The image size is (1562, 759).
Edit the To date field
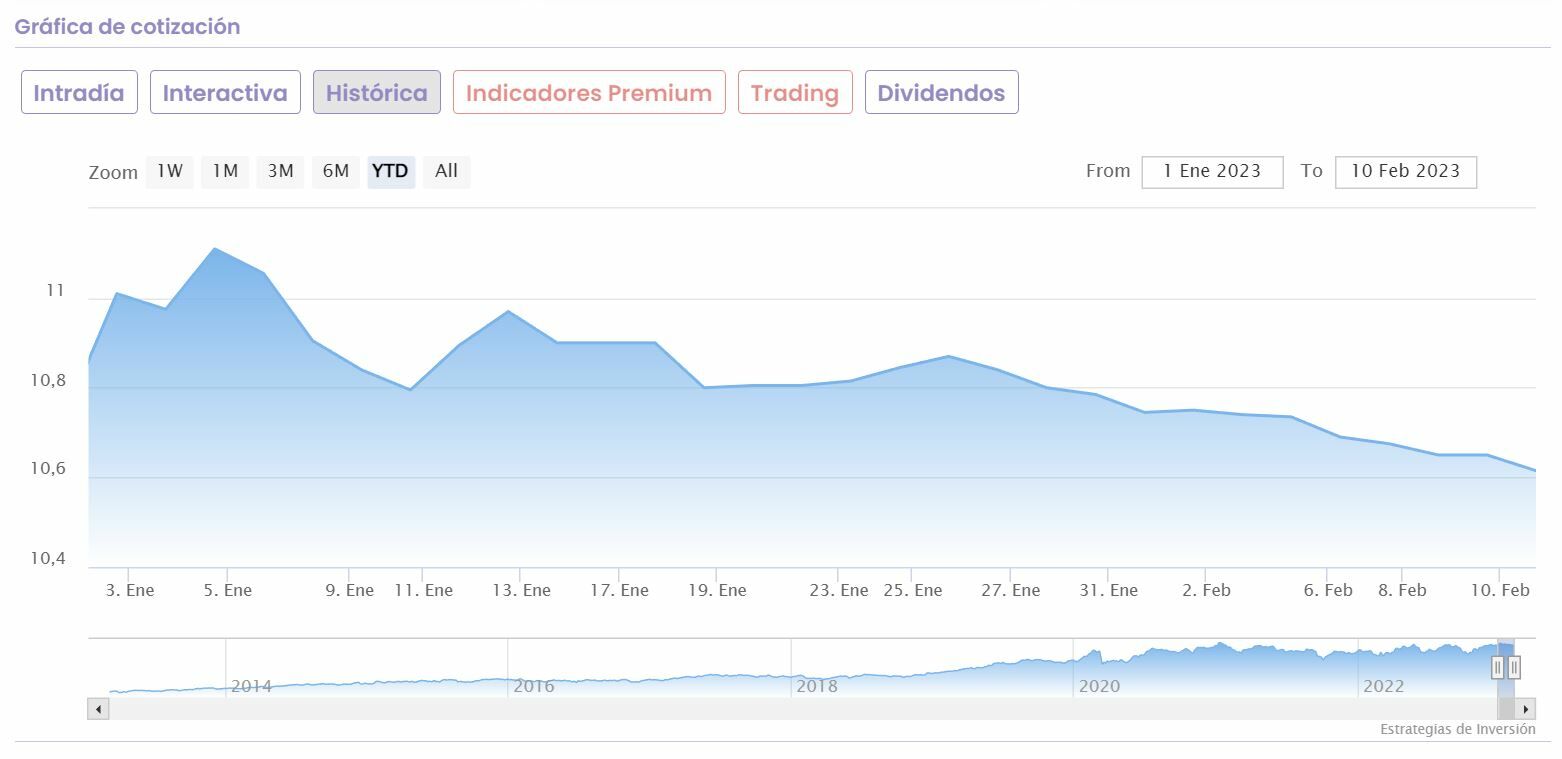(1405, 171)
